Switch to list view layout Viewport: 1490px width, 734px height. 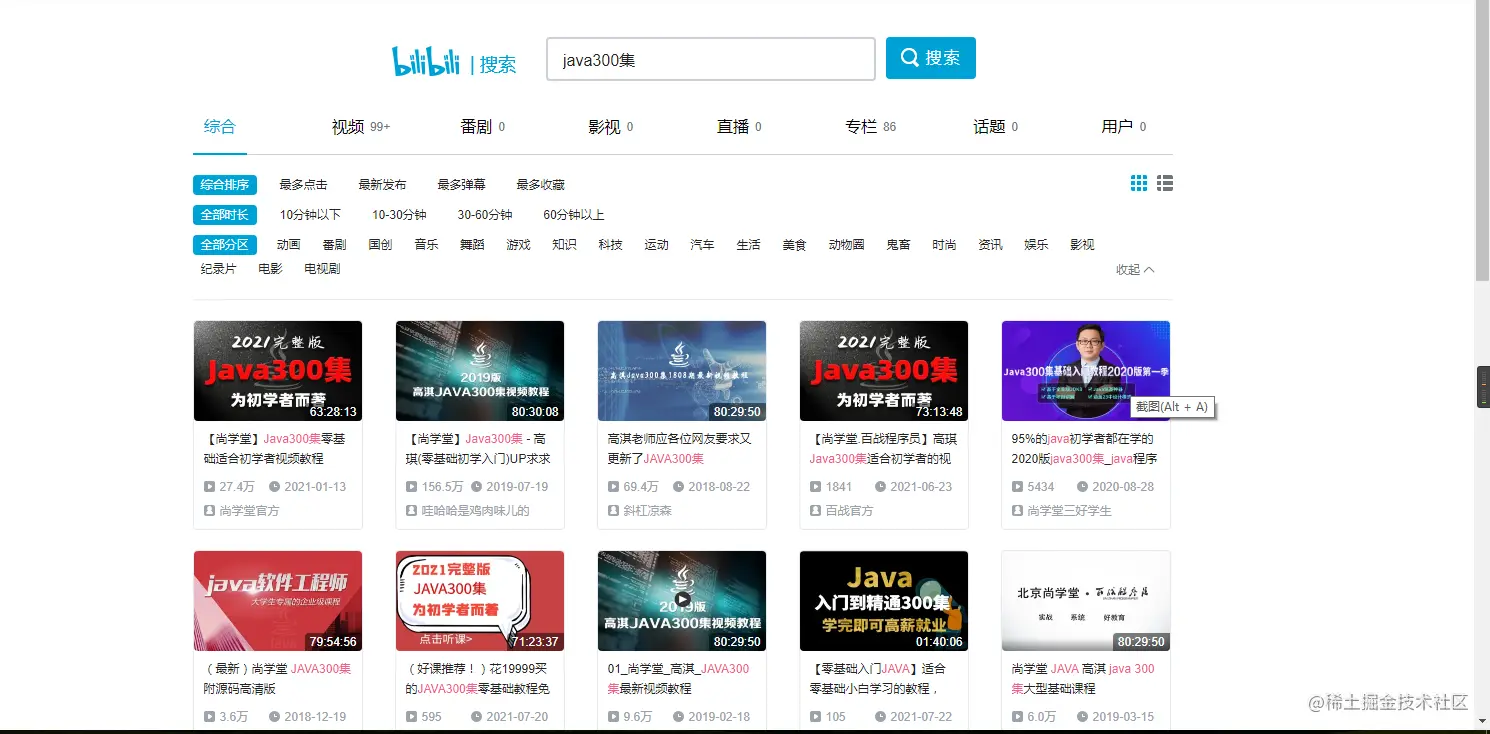[1164, 183]
